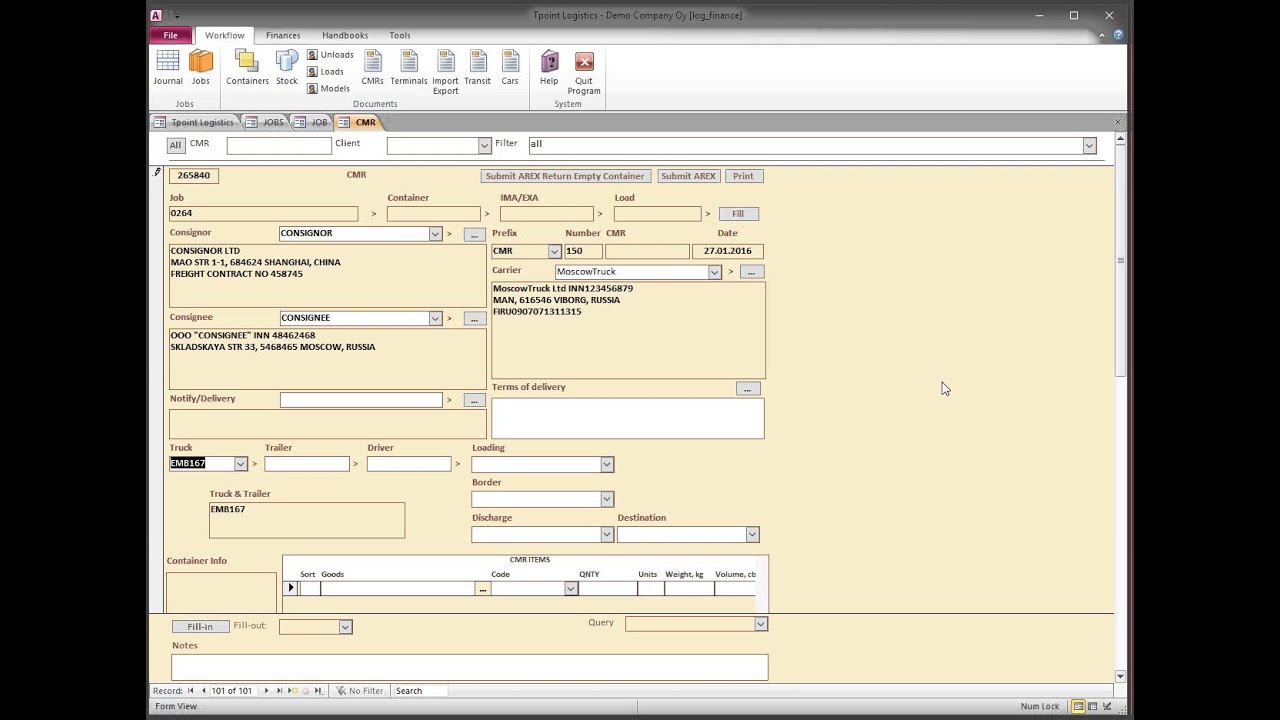Switch to JOB document tab
The image size is (1280, 720).
pyautogui.click(x=312, y=122)
